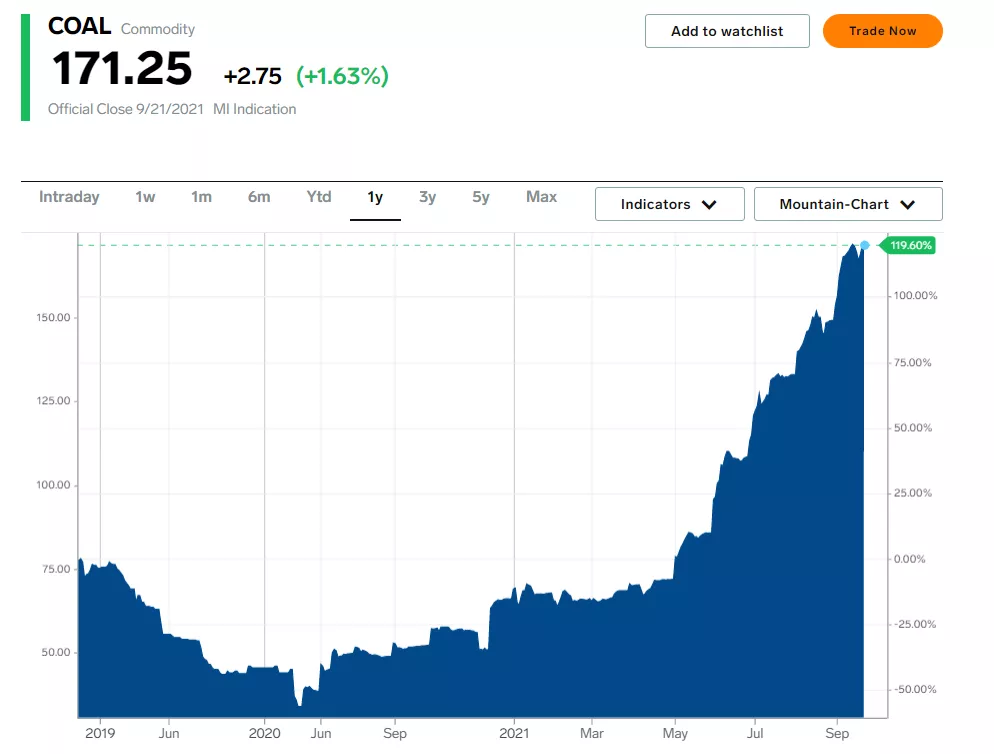Click the blue current-price dot on chart
The height and width of the screenshot is (754, 994).
tap(865, 245)
